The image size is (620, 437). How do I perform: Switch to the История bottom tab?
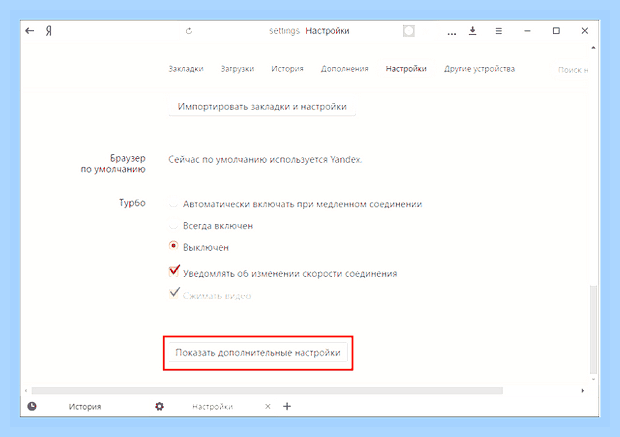pos(85,407)
